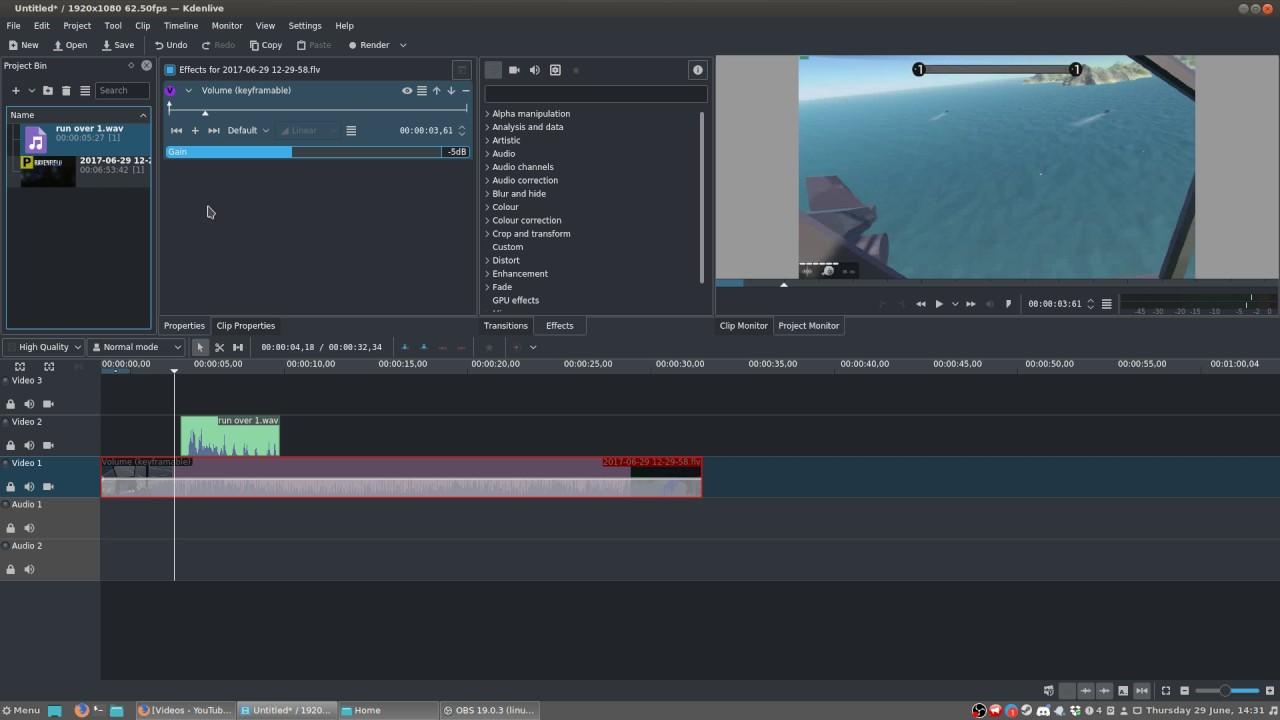Open Project Monitor options hamburger menu
Screen dimensions: 1280x720
coord(1107,304)
